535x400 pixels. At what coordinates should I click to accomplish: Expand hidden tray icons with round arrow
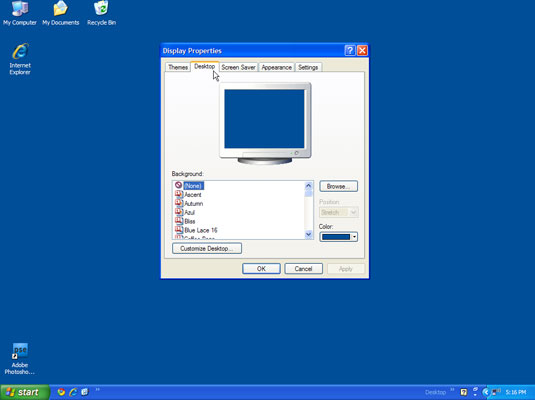[486, 392]
